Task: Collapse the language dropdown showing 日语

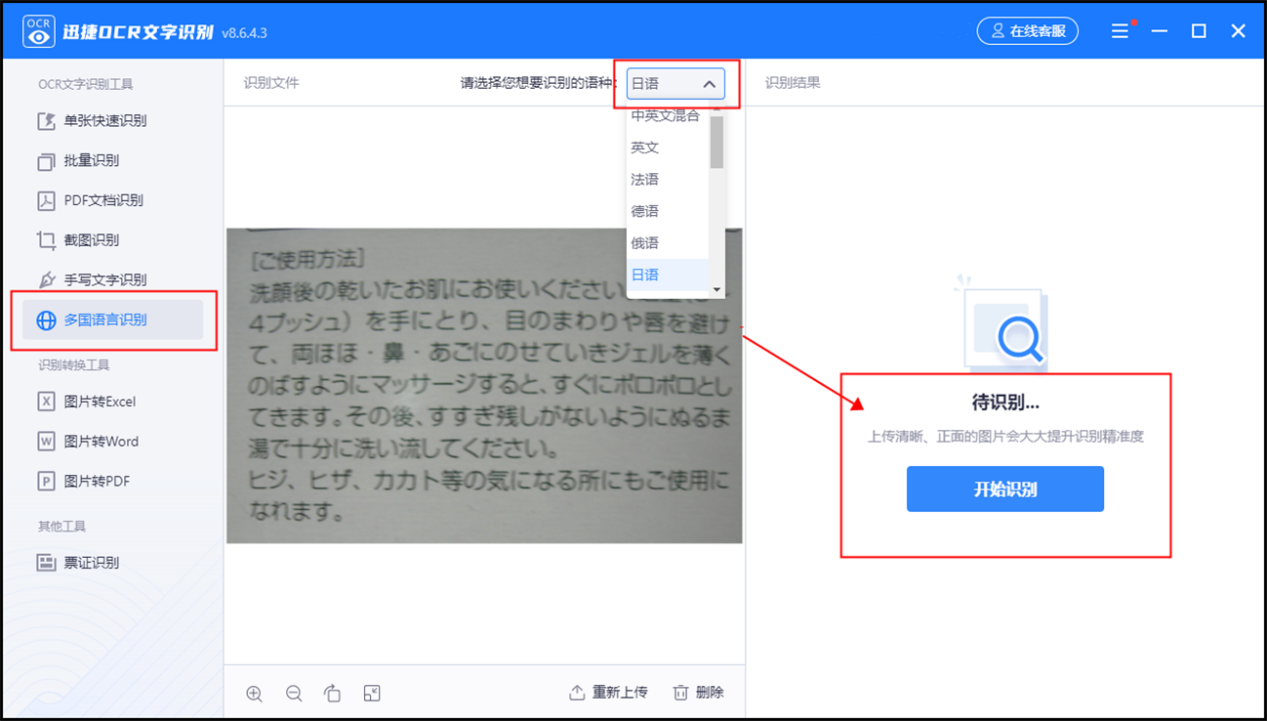Action: point(676,84)
